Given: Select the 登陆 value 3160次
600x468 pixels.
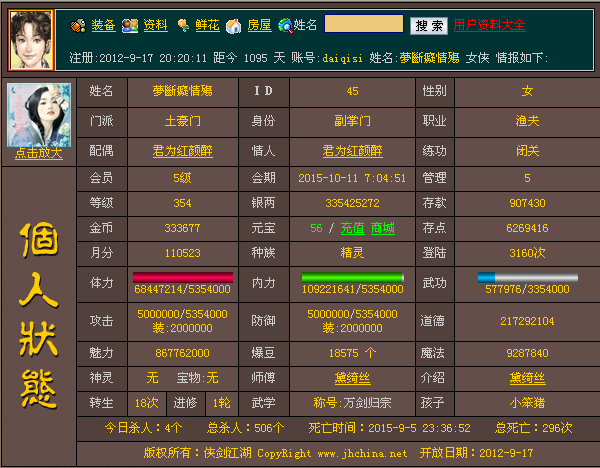Looking at the screenshot, I should coord(527,253).
